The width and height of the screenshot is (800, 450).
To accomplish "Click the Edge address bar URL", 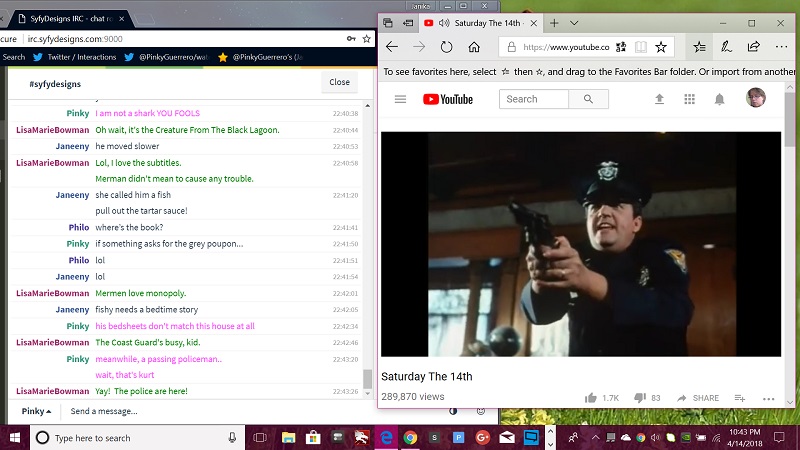I will point(566,47).
